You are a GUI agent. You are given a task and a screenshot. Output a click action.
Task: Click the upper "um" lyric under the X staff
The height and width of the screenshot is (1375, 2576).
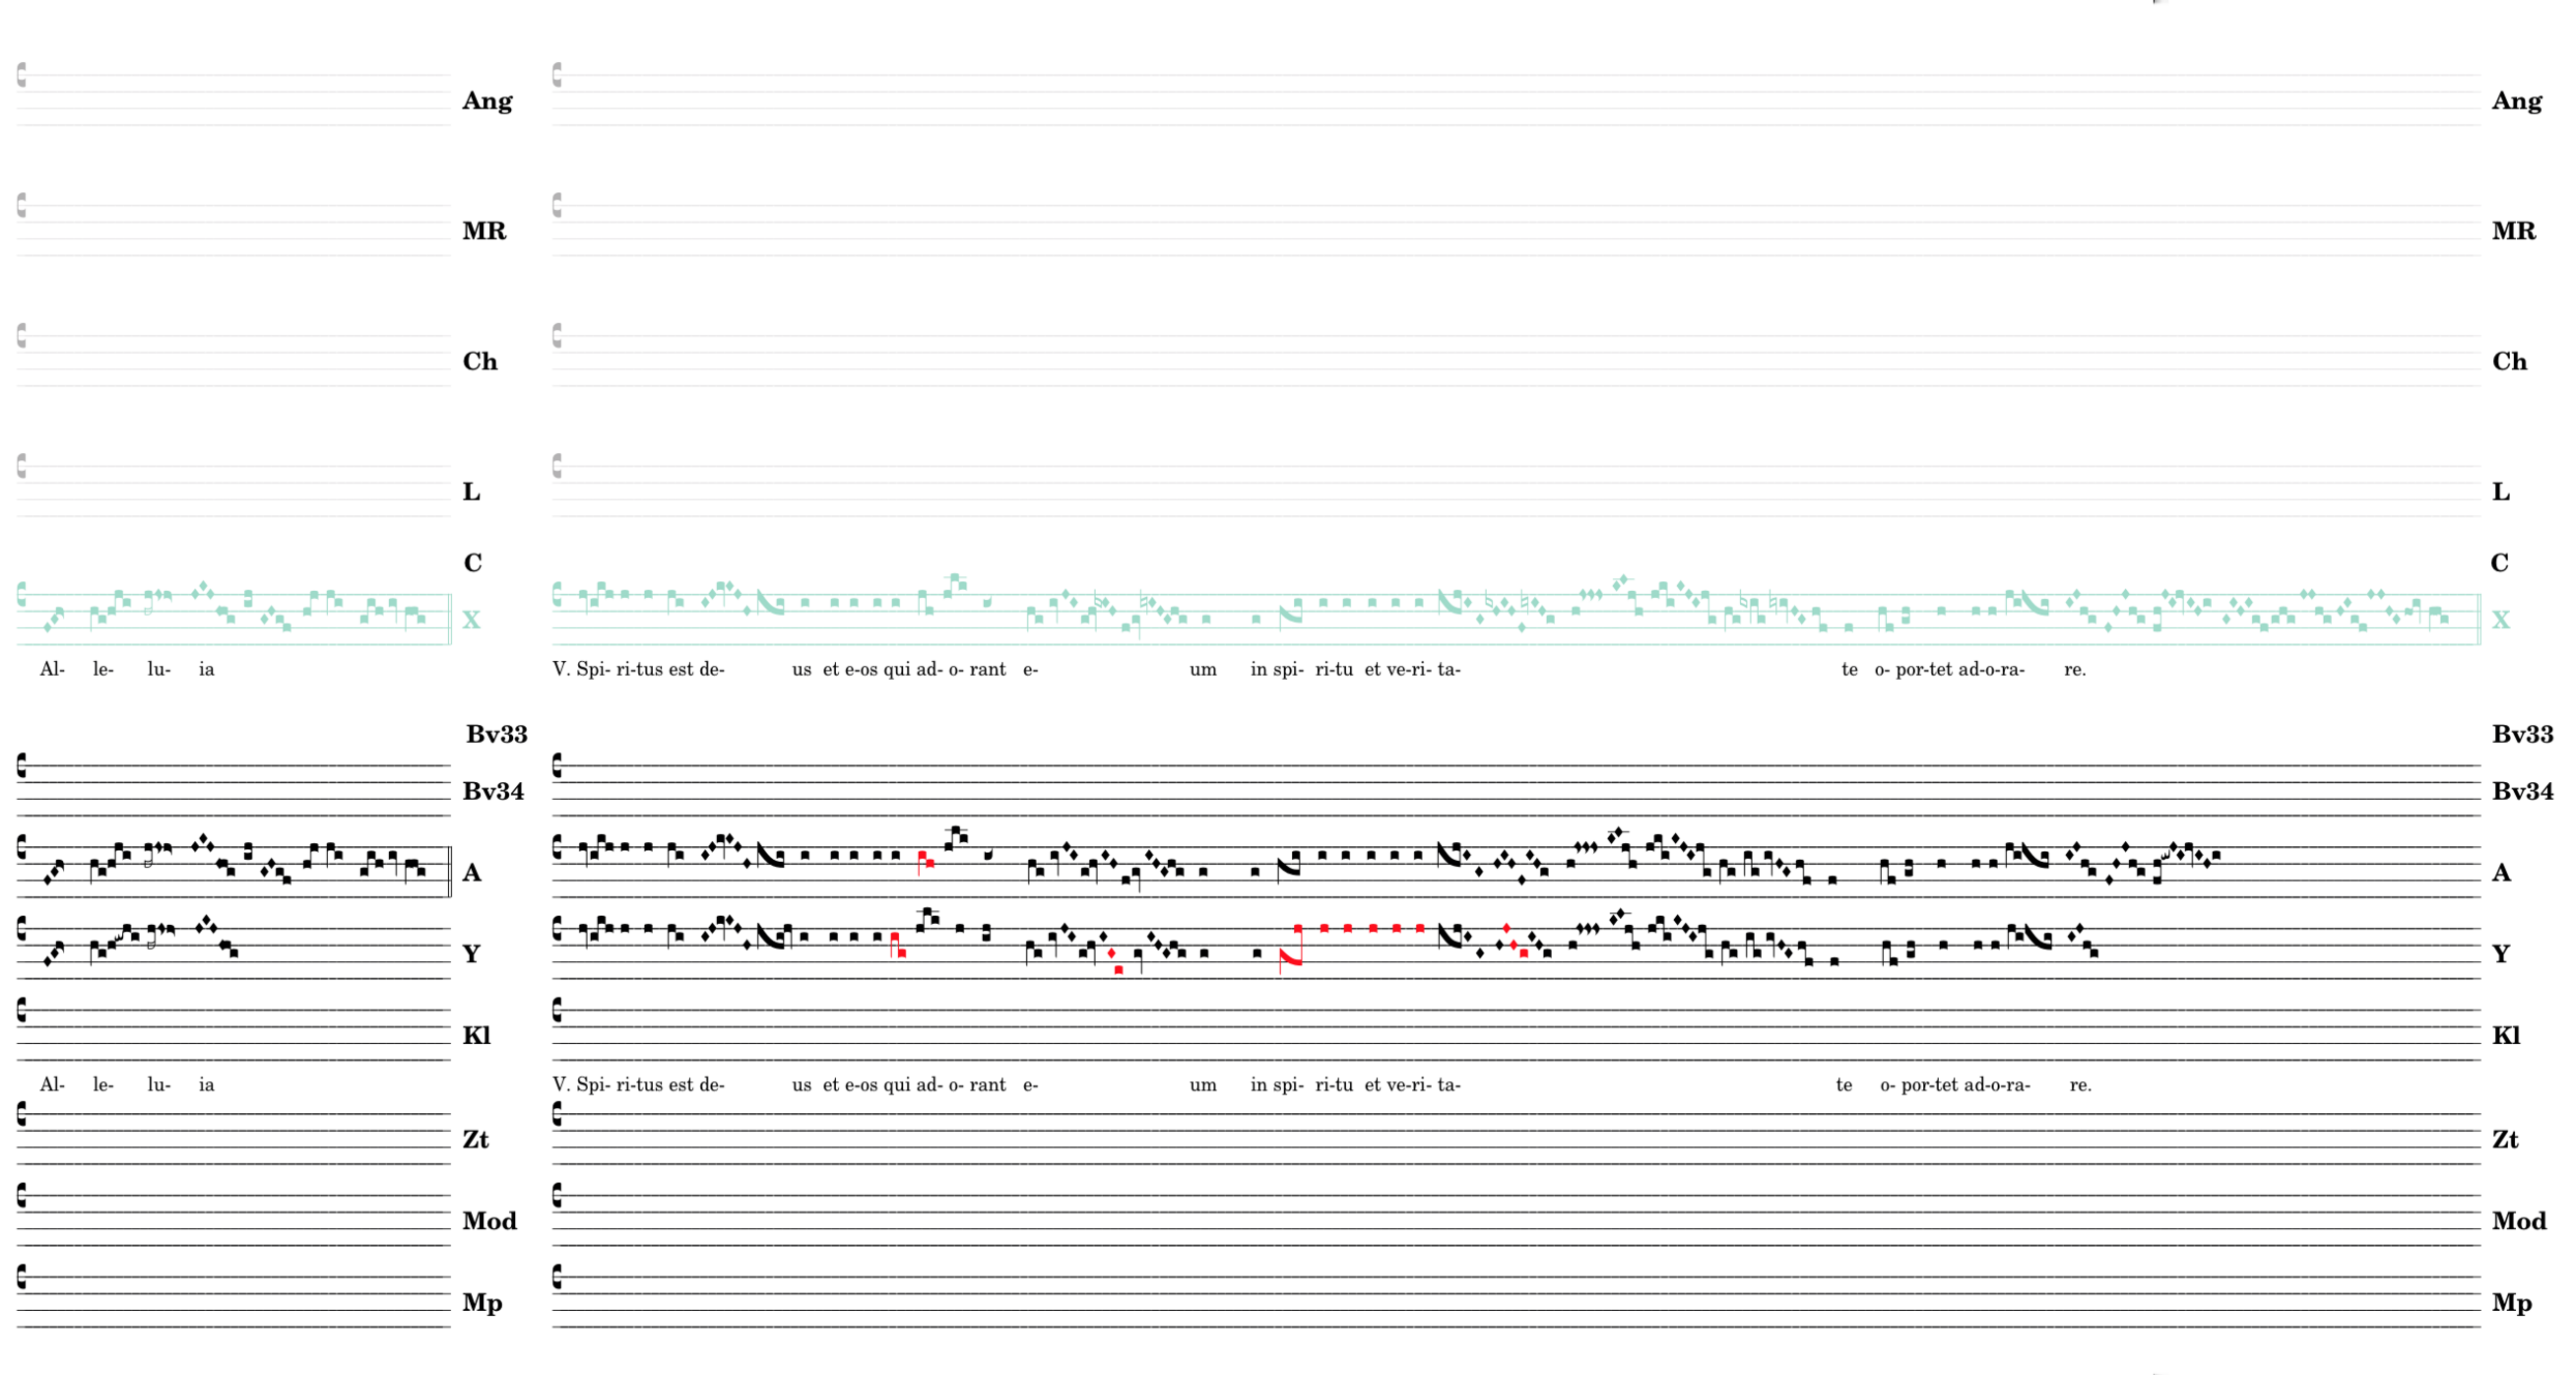tap(1203, 670)
